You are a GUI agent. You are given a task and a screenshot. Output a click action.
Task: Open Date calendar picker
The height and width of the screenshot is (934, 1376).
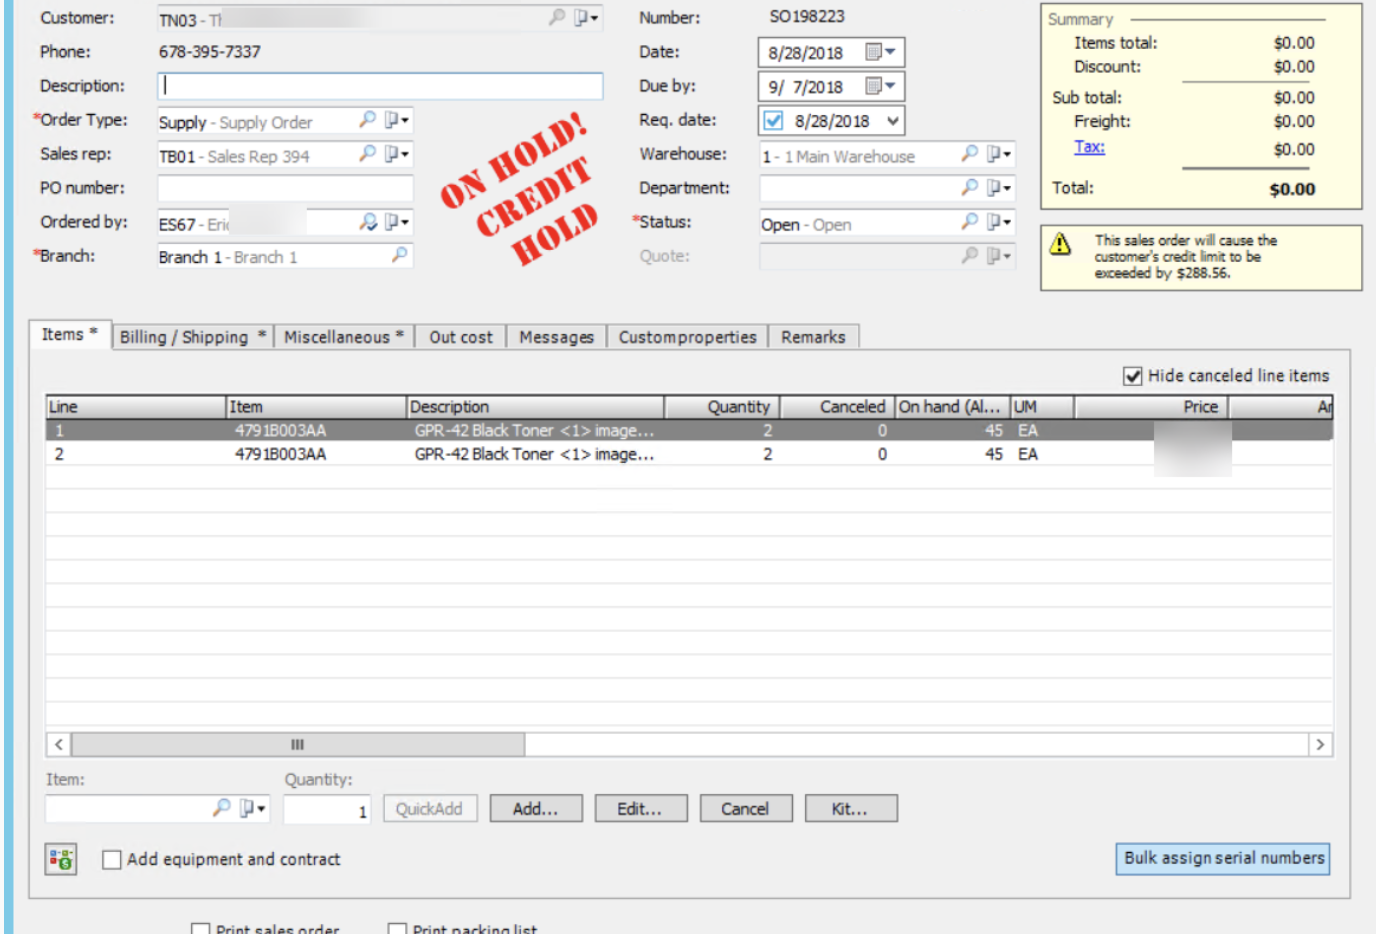880,52
